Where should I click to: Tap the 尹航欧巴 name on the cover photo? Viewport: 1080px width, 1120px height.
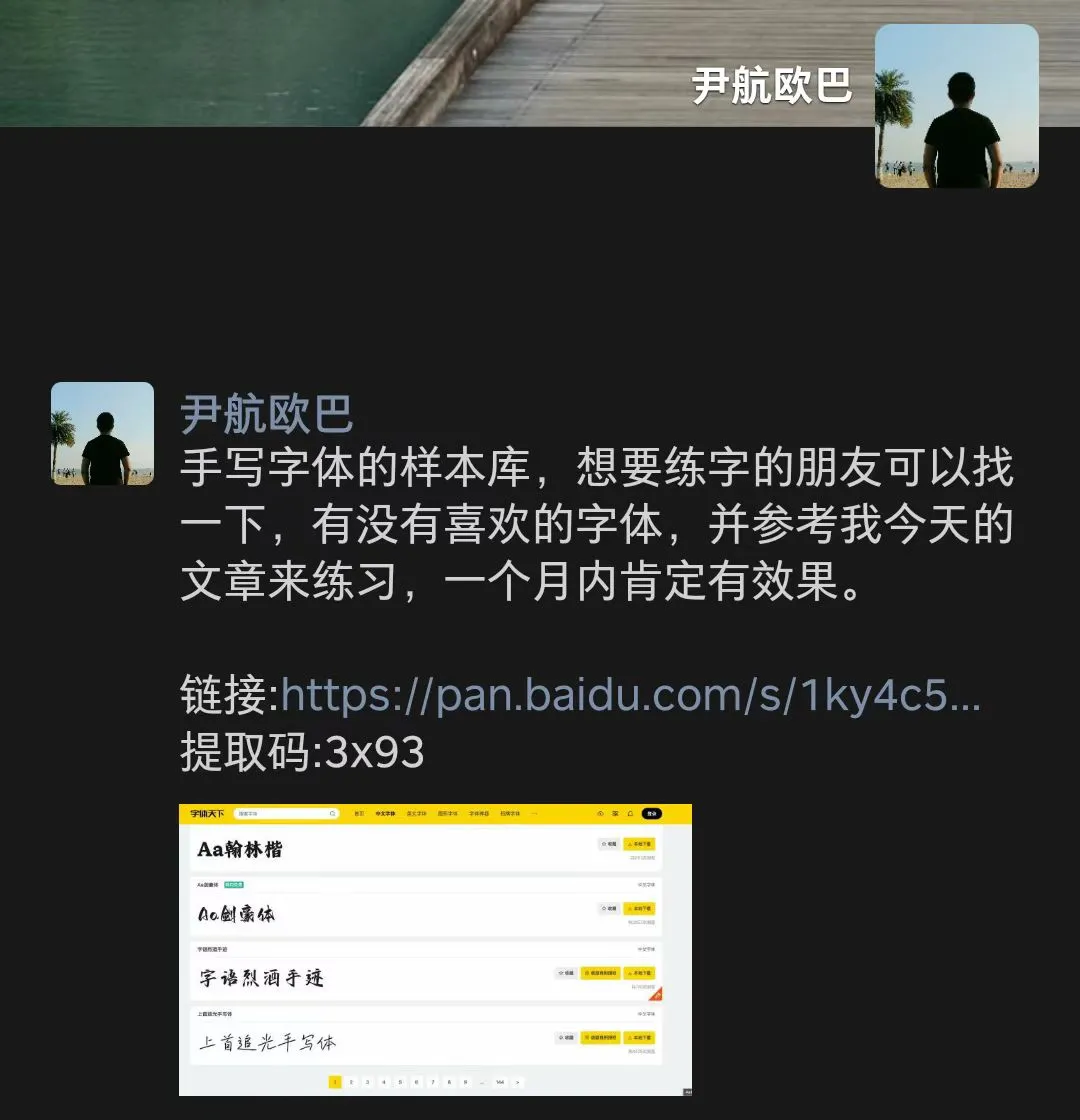(x=771, y=86)
